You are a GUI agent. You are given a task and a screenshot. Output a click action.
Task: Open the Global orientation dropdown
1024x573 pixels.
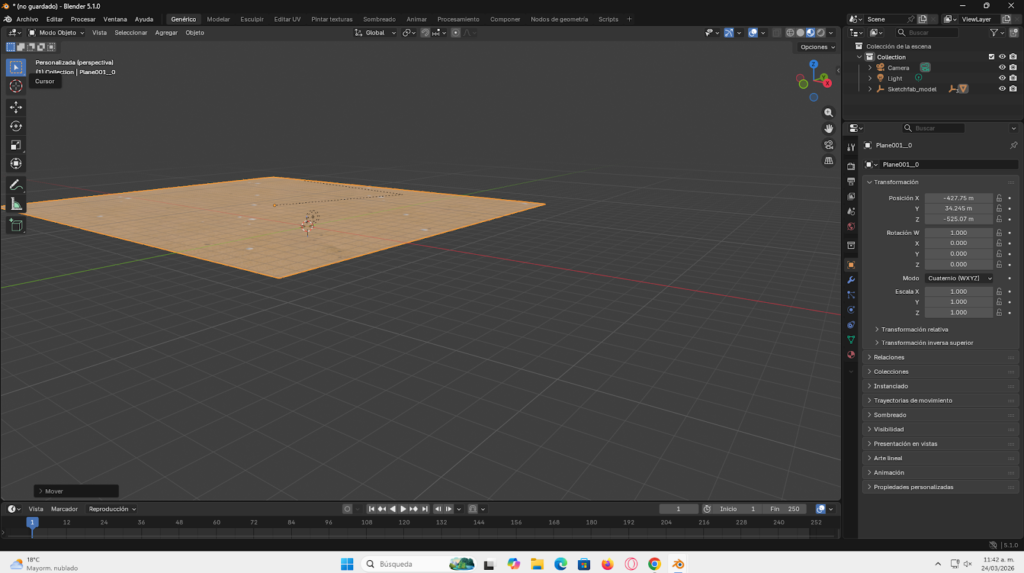(376, 33)
